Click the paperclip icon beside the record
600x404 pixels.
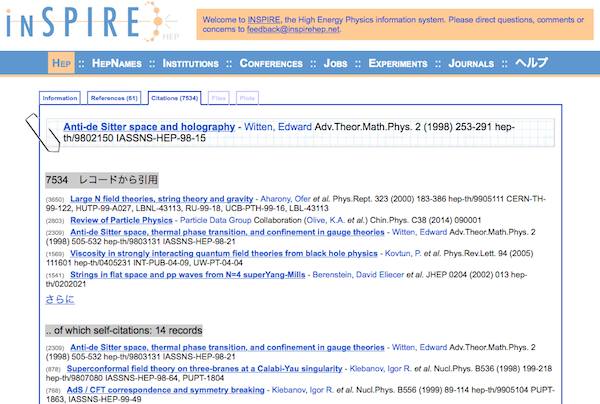tap(43, 133)
